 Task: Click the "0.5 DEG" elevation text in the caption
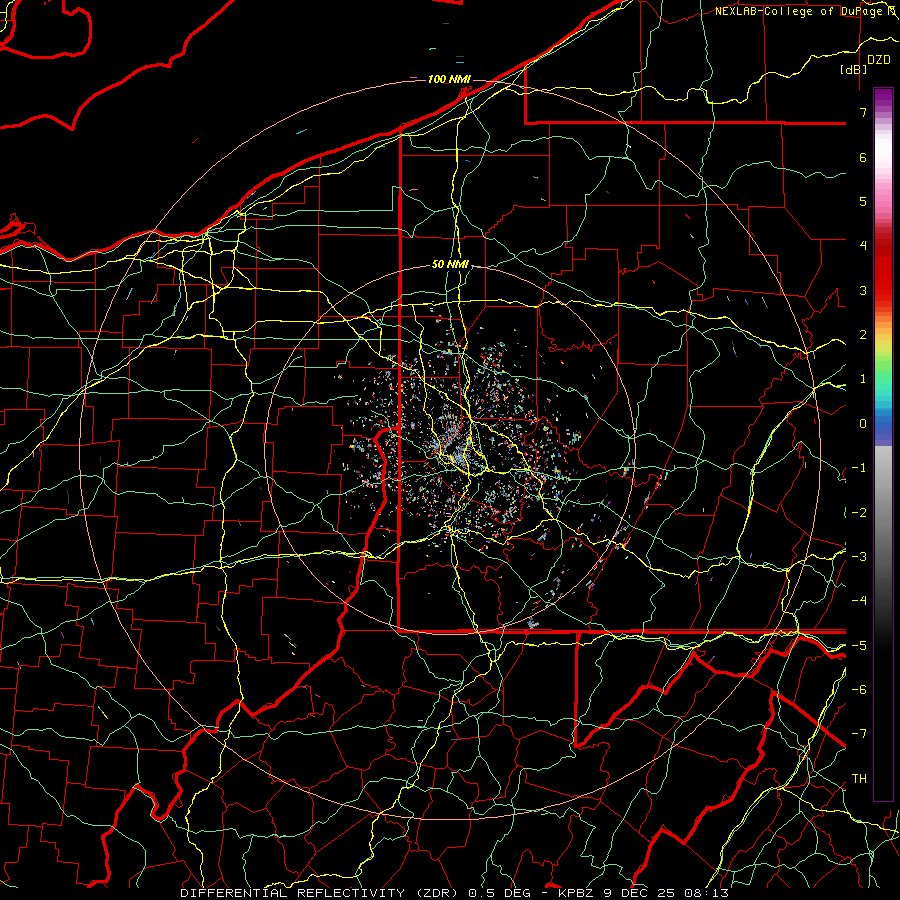(x=501, y=893)
